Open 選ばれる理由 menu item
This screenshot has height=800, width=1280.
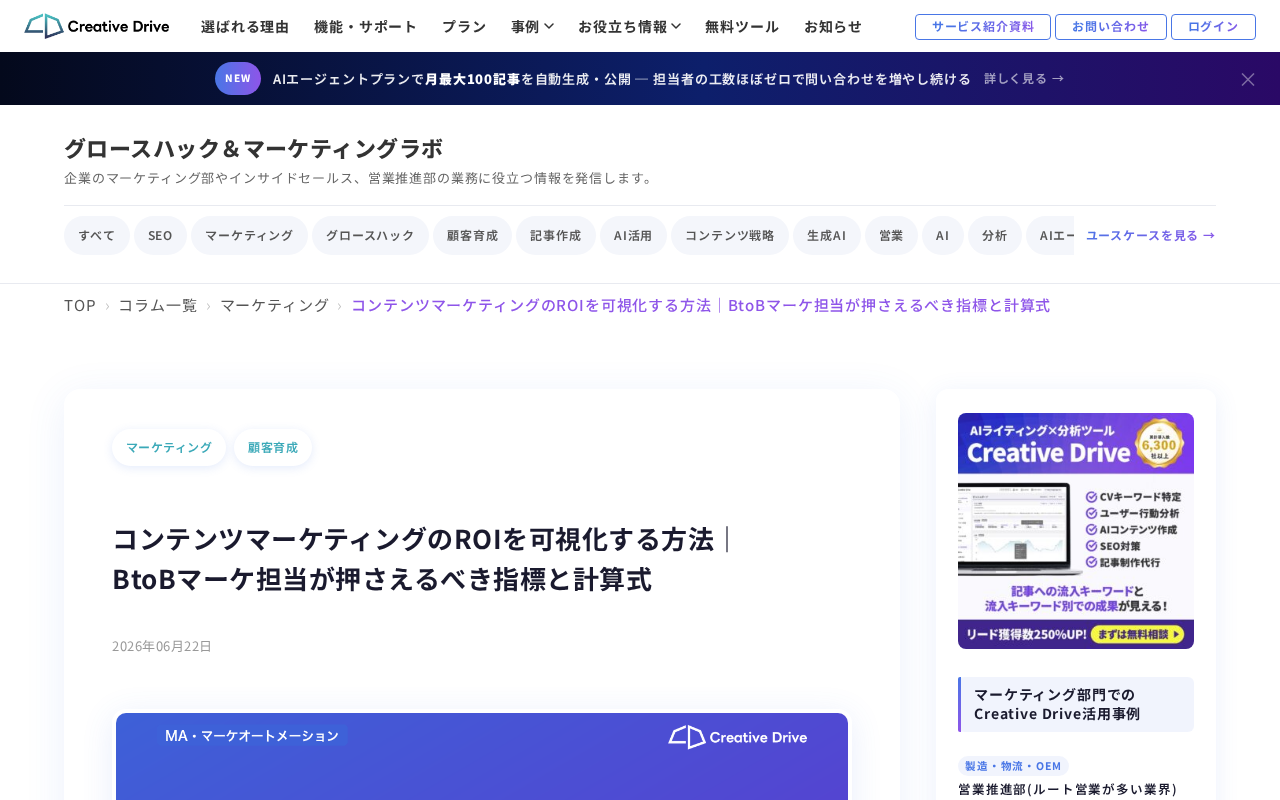[245, 27]
